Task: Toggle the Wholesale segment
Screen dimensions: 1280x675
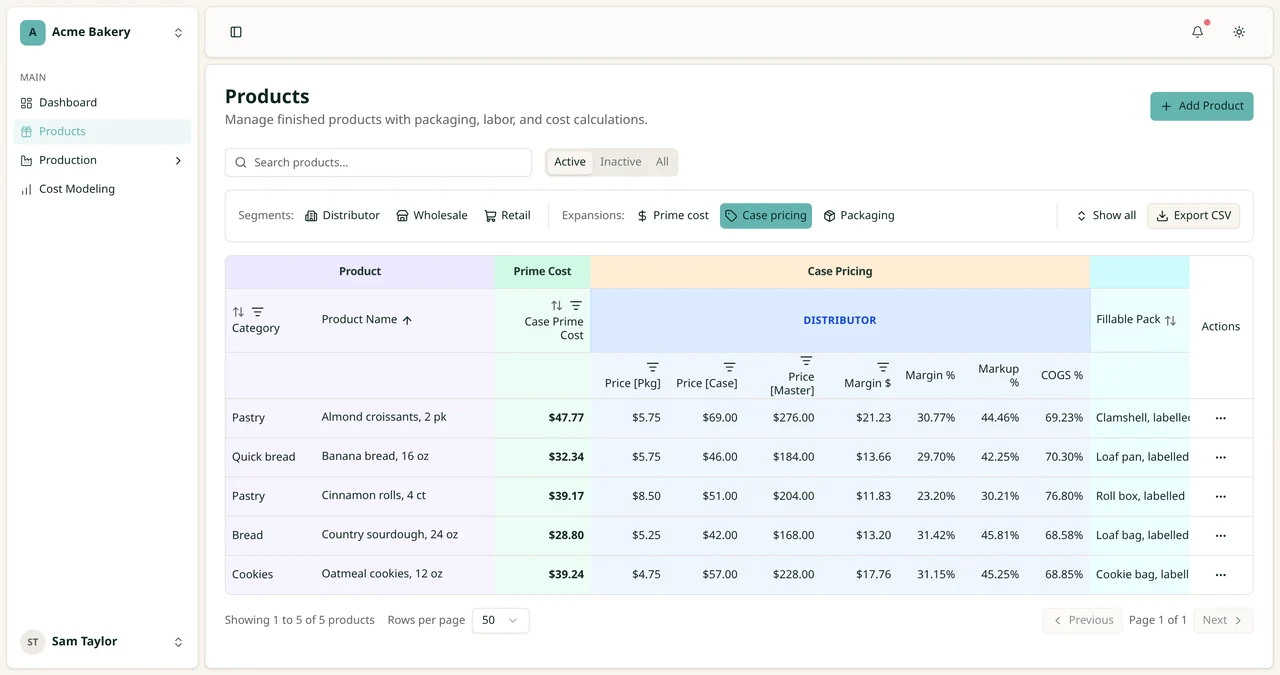Action: pos(432,215)
